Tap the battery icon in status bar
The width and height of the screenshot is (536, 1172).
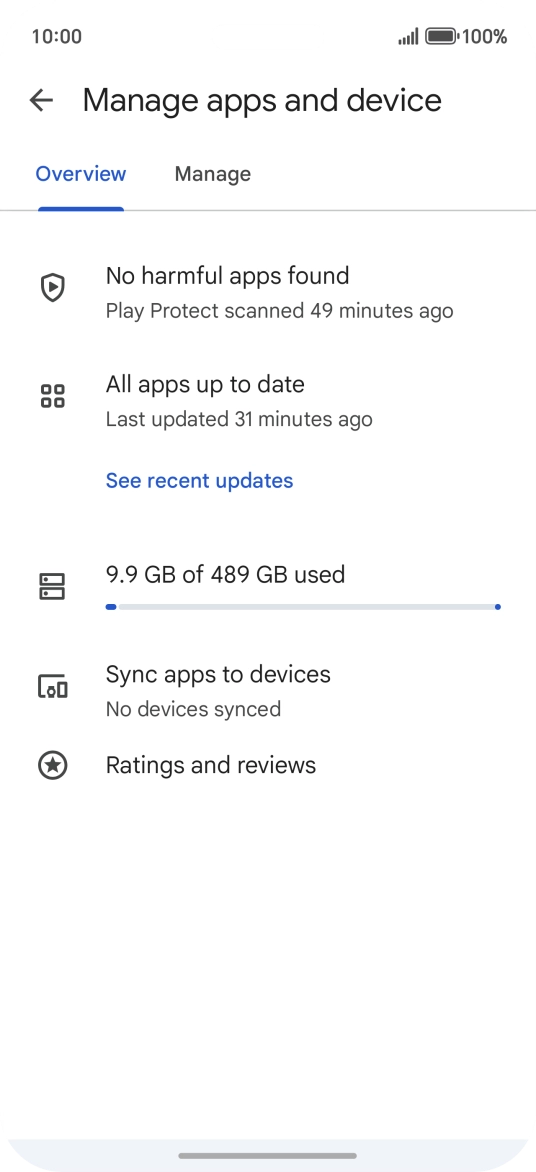click(x=441, y=36)
